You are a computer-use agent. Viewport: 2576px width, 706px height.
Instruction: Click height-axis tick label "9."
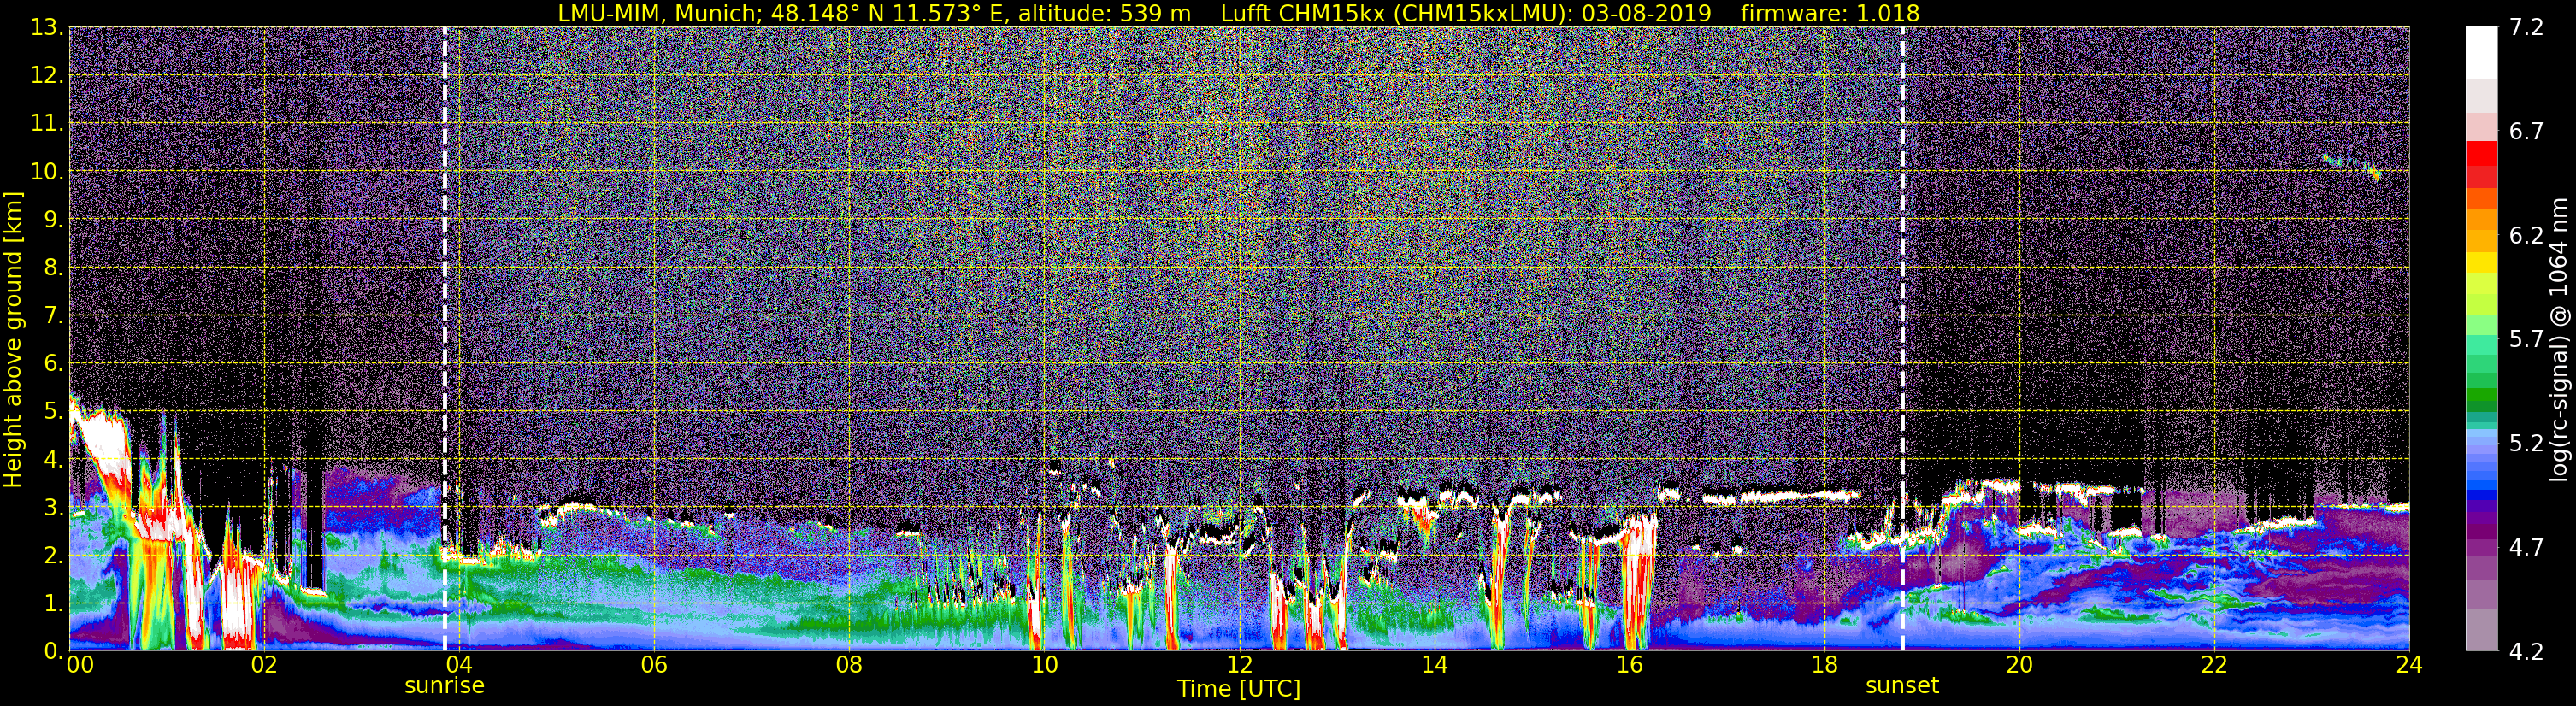(x=54, y=219)
